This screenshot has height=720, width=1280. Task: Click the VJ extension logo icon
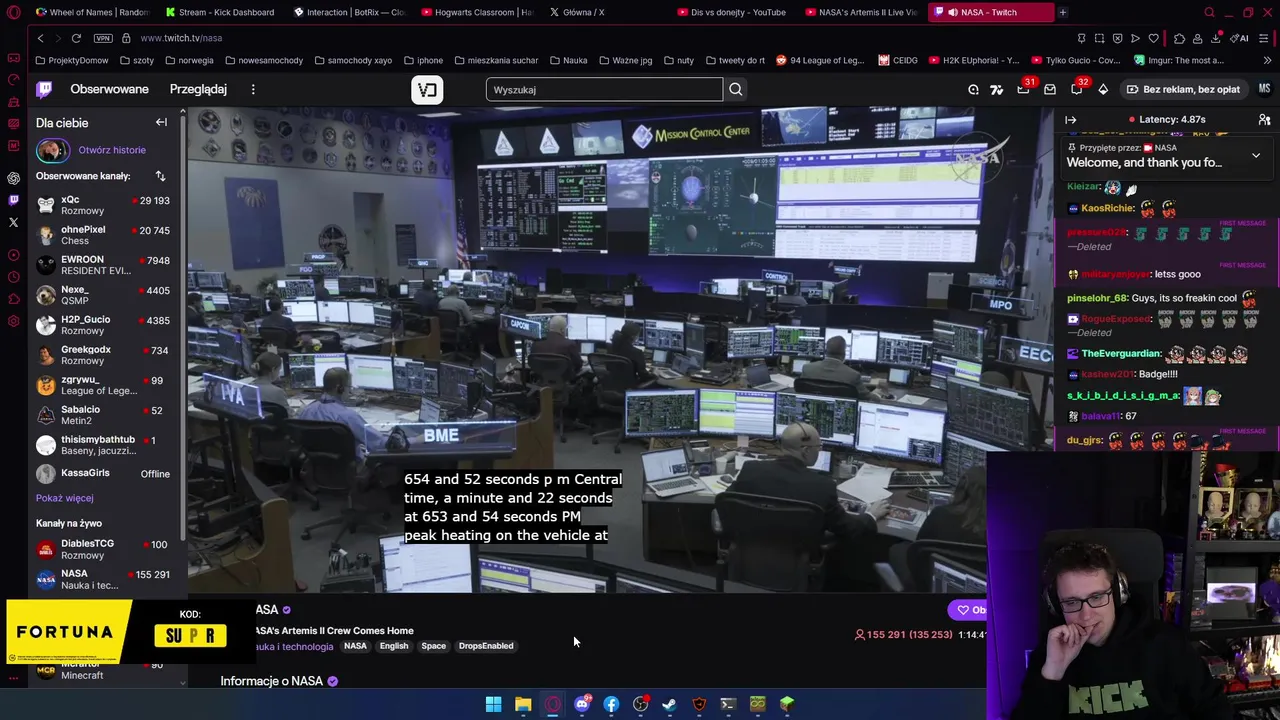tap(427, 89)
